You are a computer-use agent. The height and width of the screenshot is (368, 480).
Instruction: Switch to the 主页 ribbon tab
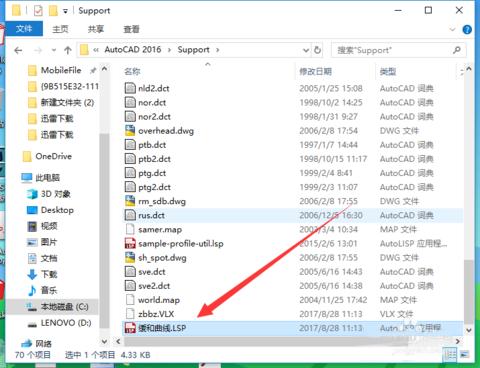tap(60, 29)
